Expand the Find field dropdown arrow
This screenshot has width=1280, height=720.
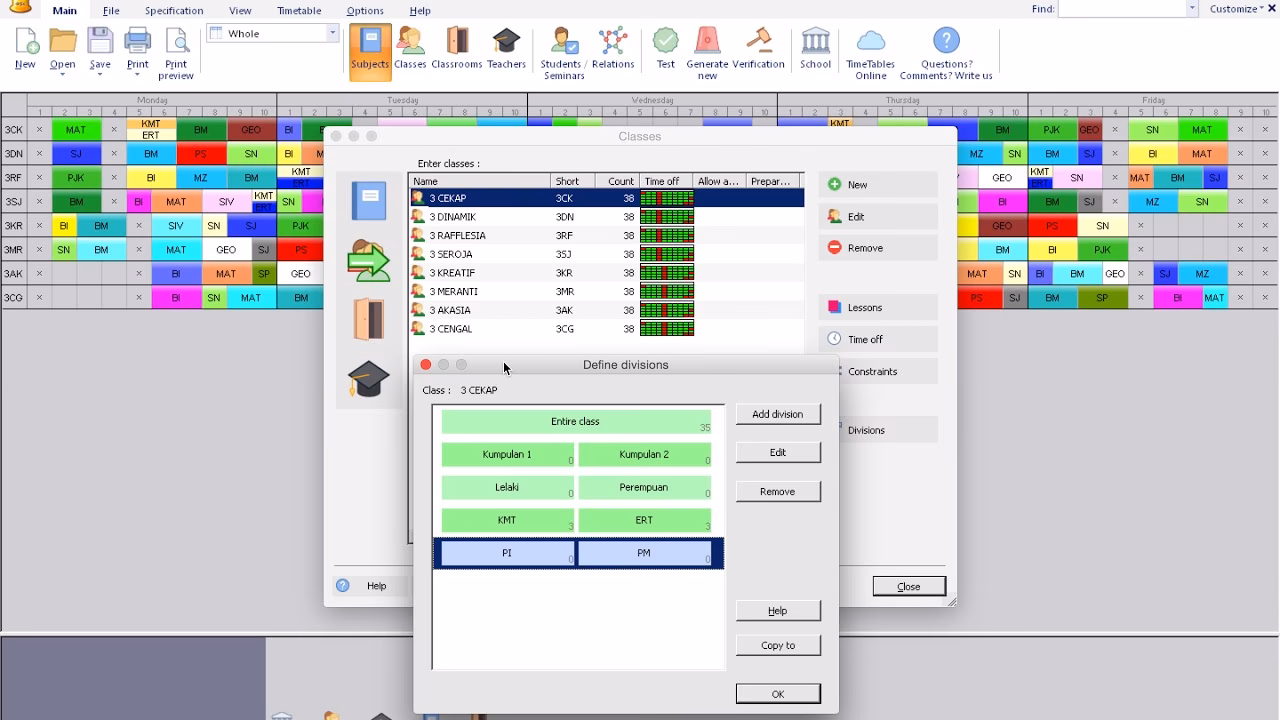click(x=1192, y=9)
